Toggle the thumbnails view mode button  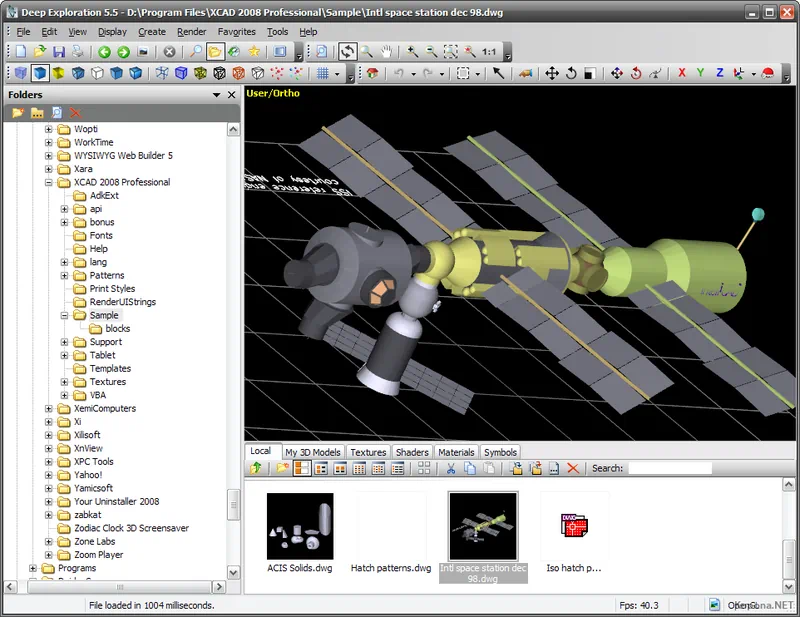303,468
